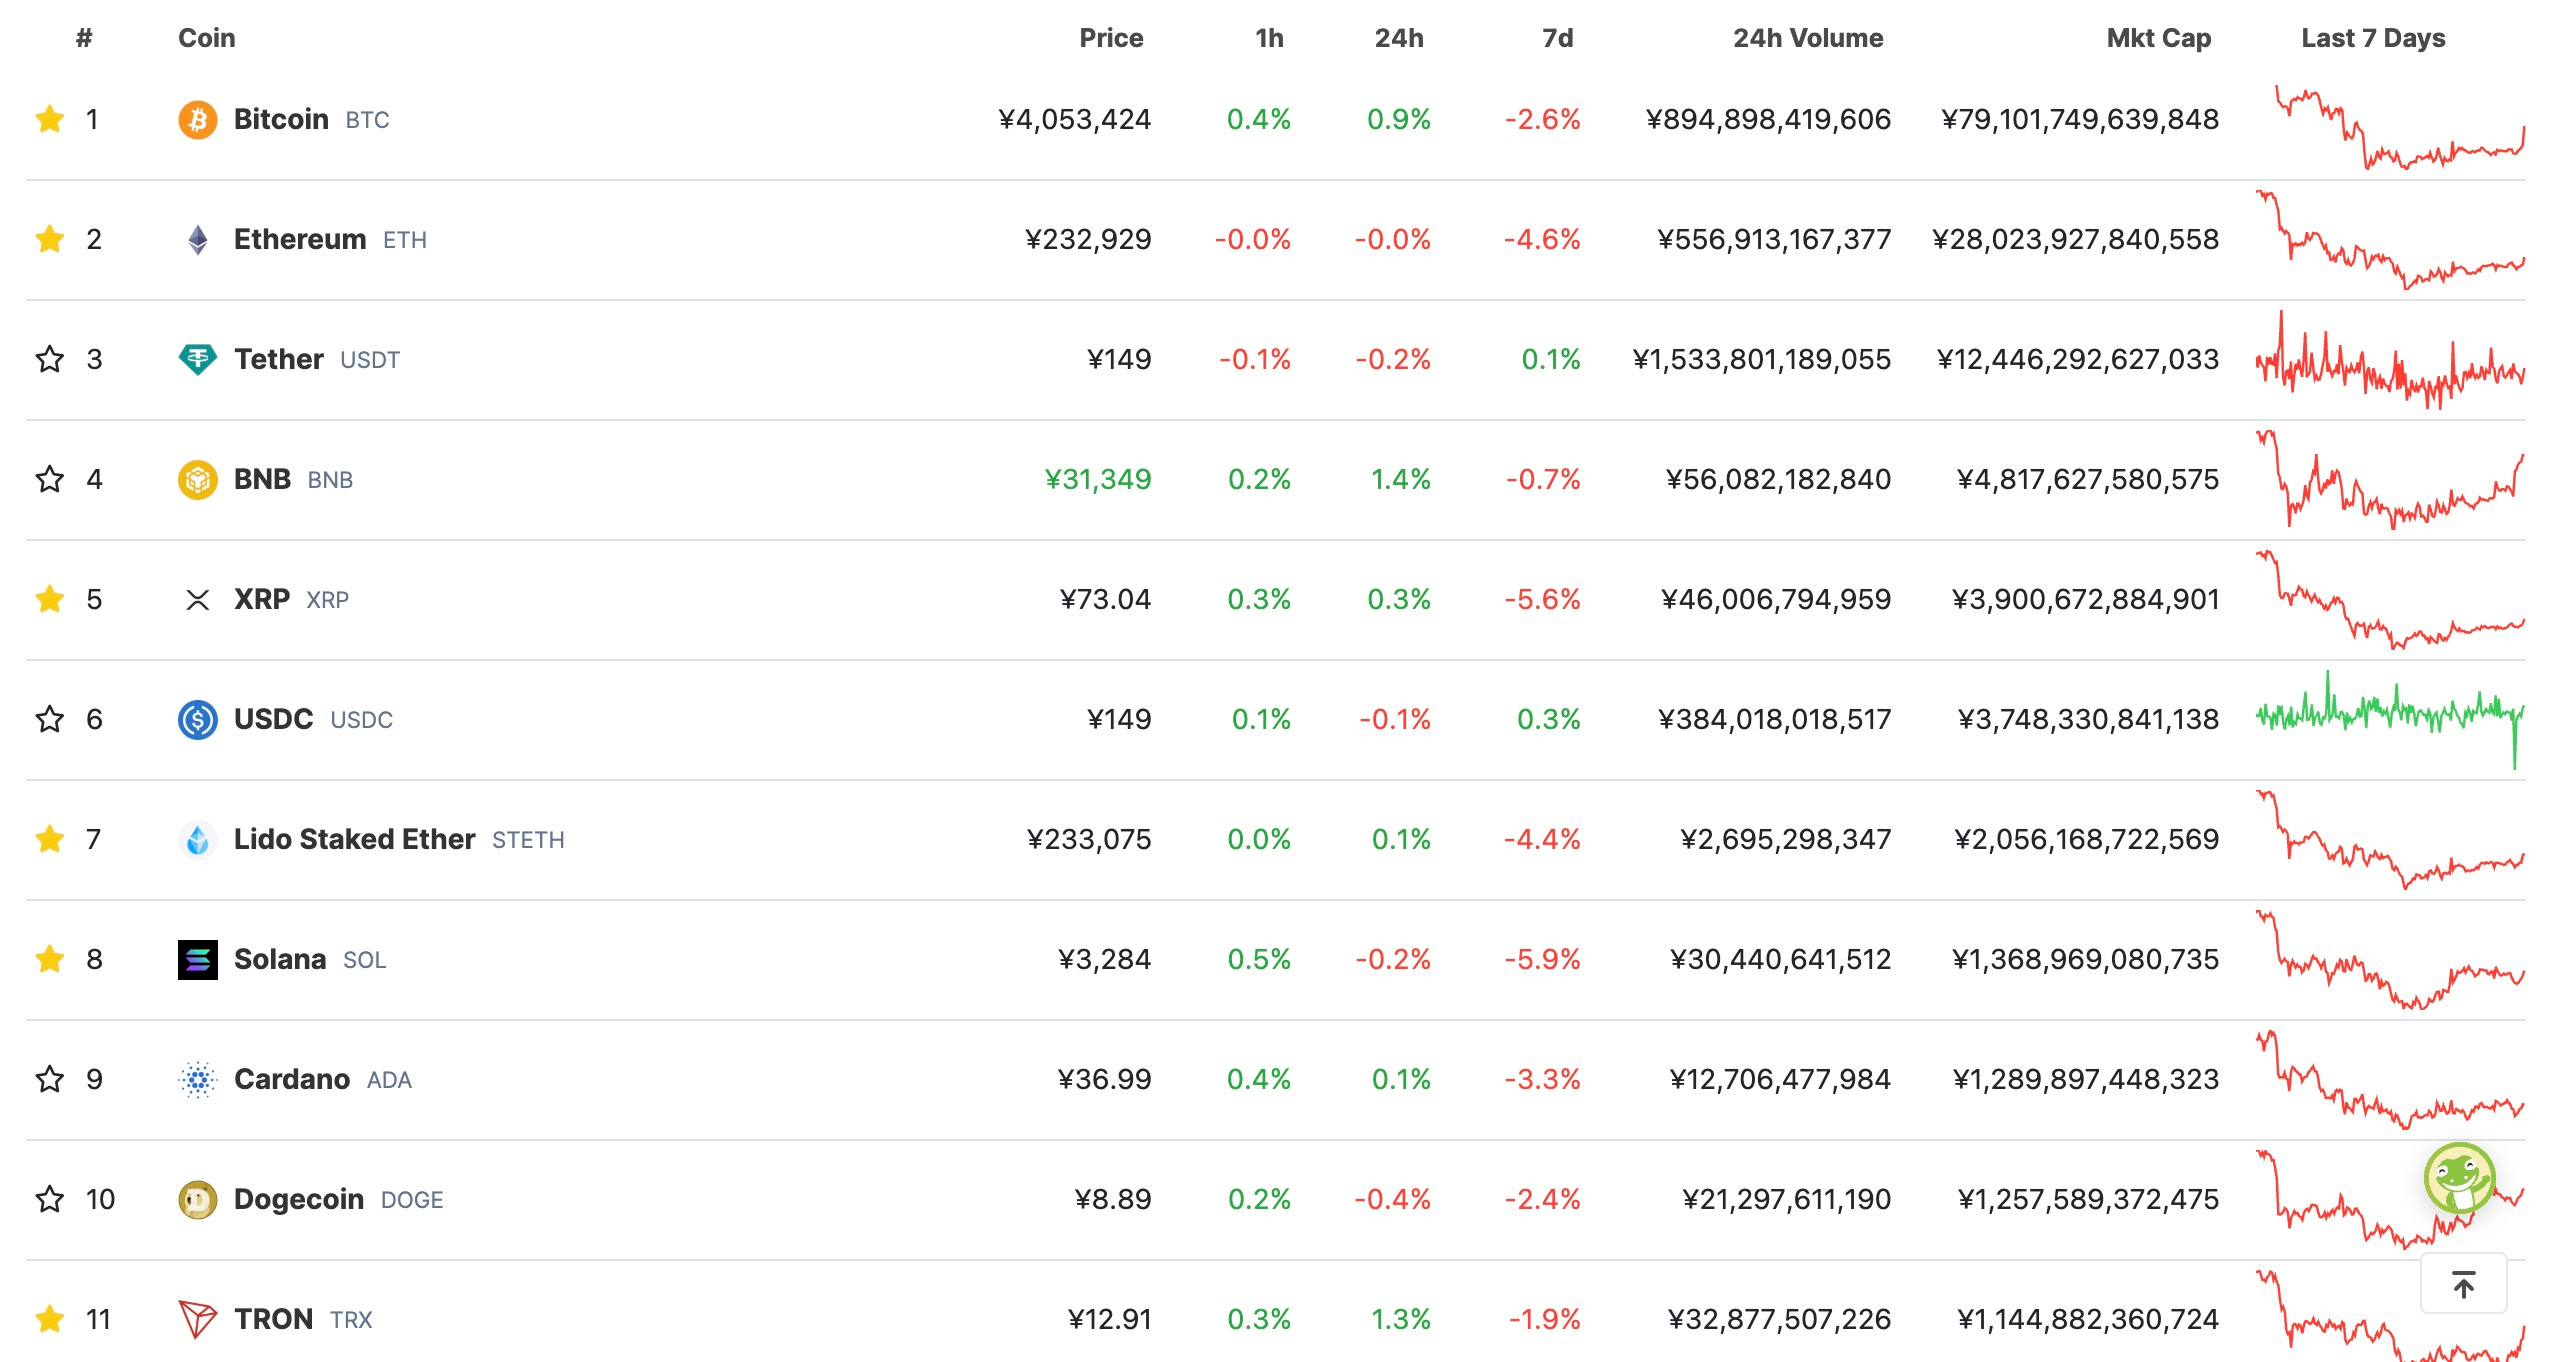The height and width of the screenshot is (1362, 2556).
Task: Click Ethereum market cap ¥28,023,927,840,558
Action: (x=2075, y=240)
